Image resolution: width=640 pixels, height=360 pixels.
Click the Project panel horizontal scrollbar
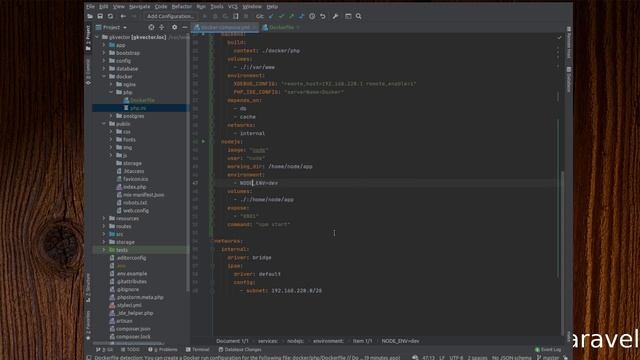129,343
